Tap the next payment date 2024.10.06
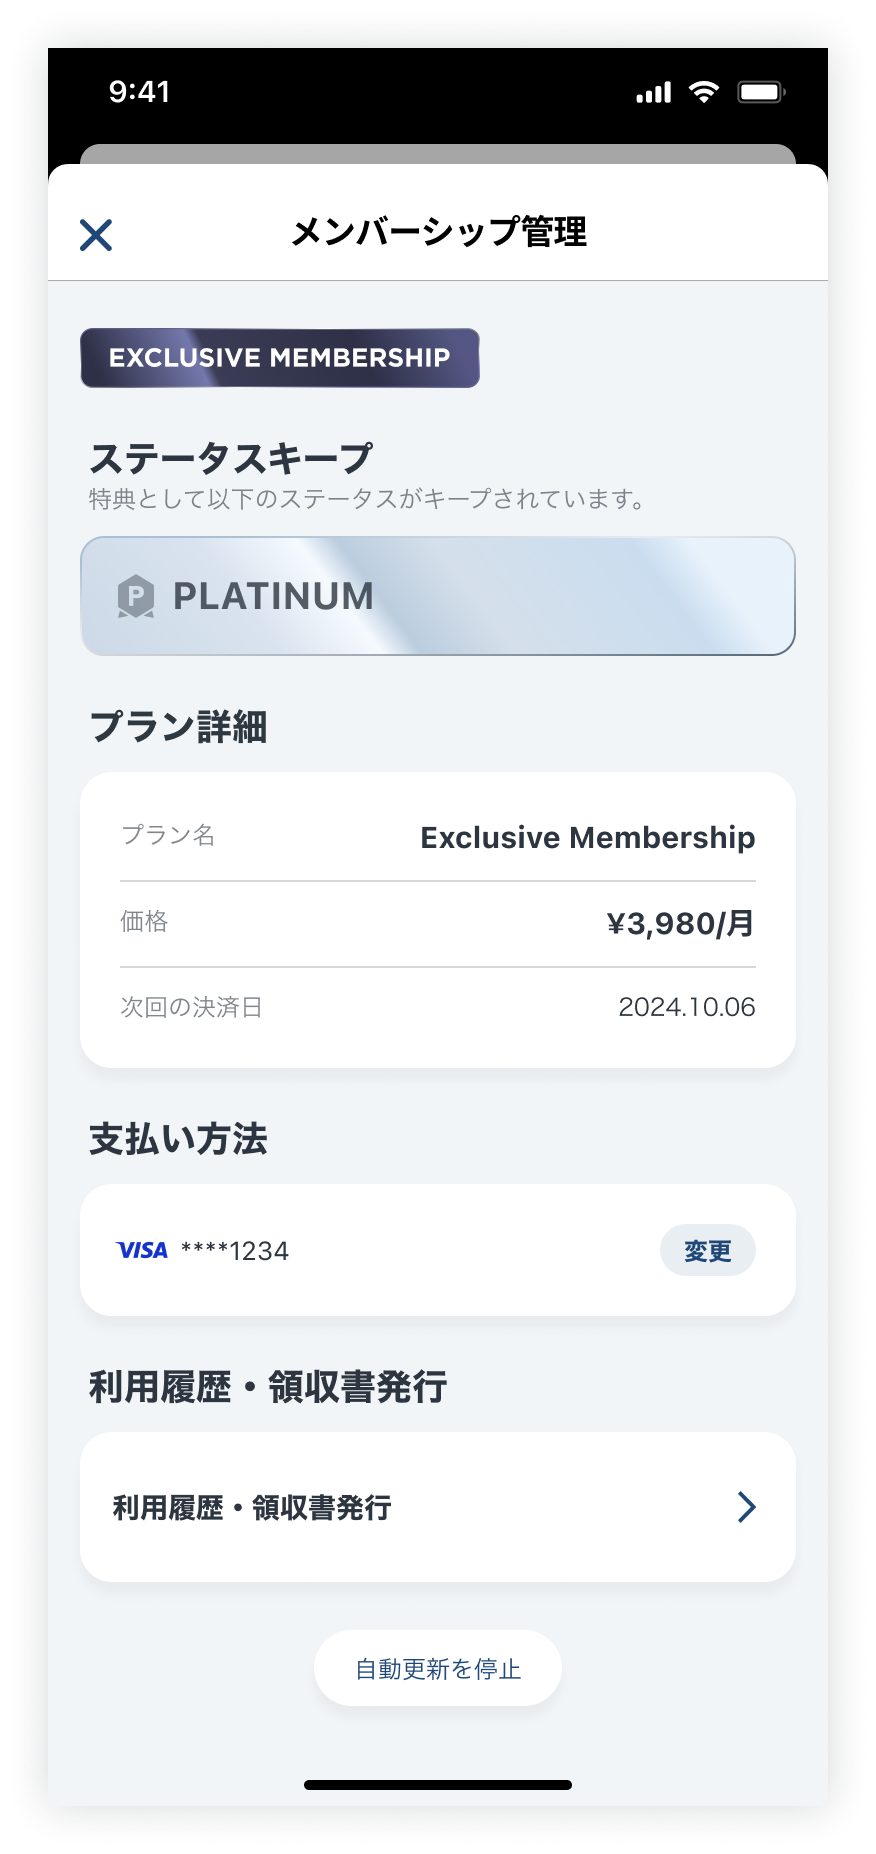Viewport: 876px width, 1854px height. 687,1007
